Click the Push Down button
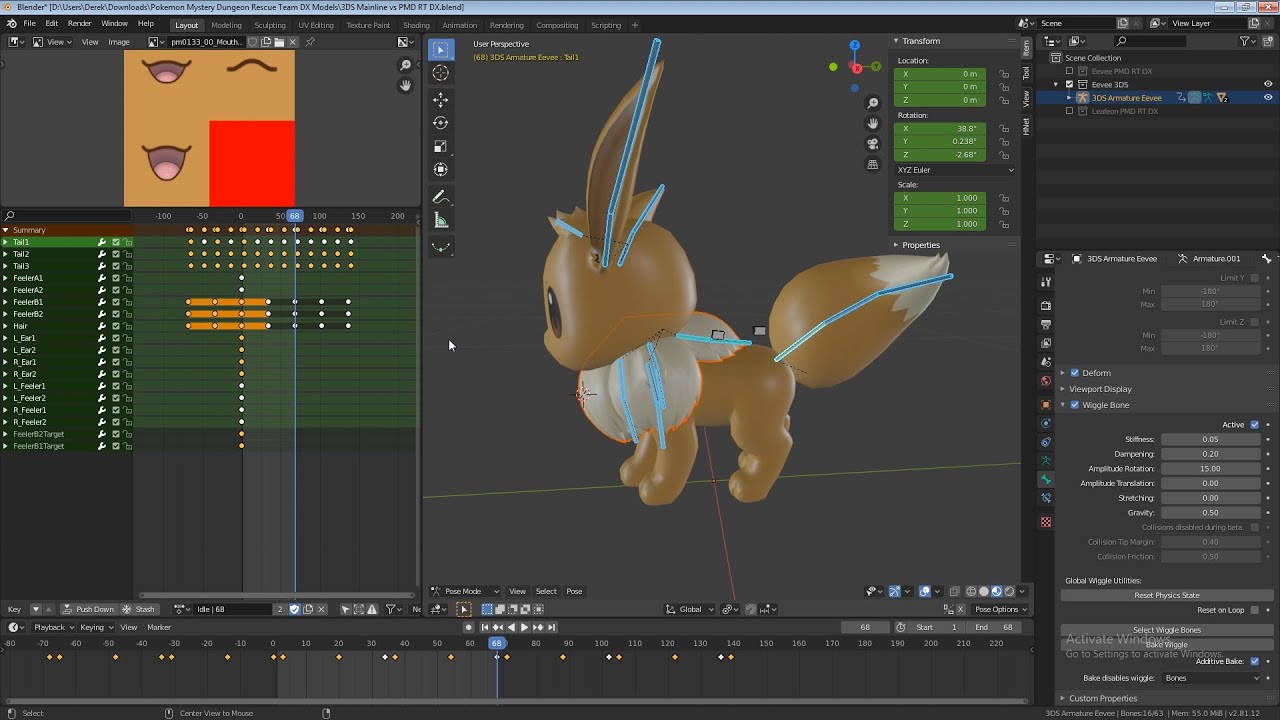This screenshot has width=1280, height=720. coord(89,609)
